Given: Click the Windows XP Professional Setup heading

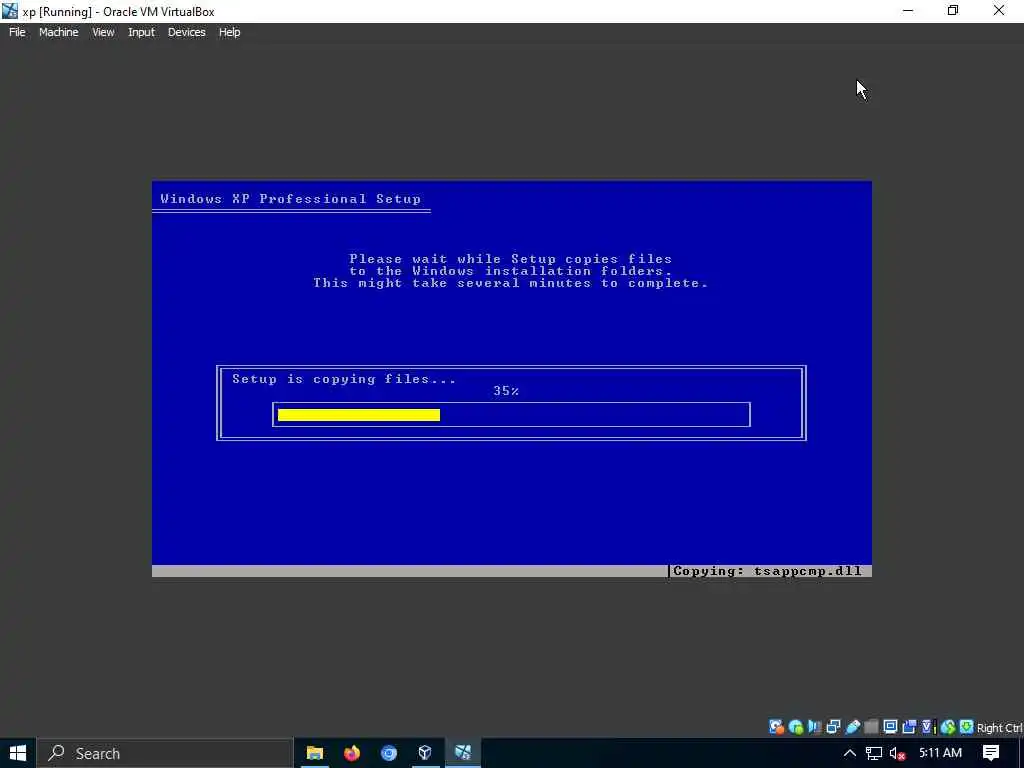Looking at the screenshot, I should point(291,199).
